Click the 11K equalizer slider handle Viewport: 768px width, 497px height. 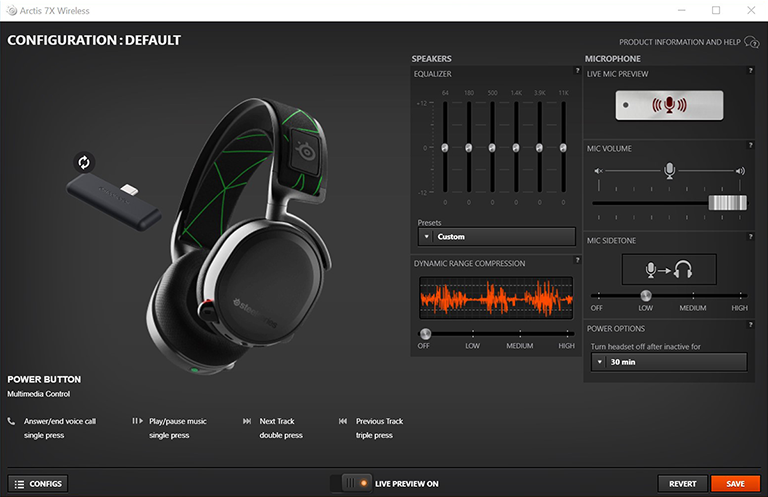click(x=563, y=147)
